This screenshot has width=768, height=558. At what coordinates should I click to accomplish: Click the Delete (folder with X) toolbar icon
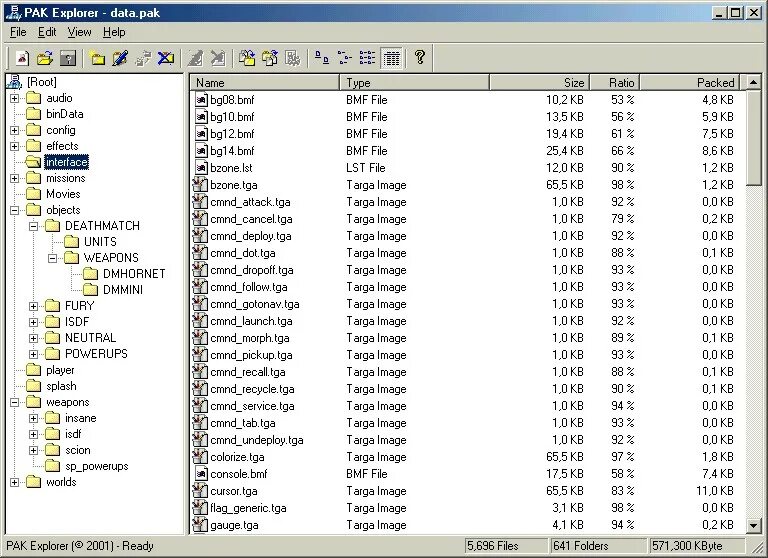click(x=166, y=58)
